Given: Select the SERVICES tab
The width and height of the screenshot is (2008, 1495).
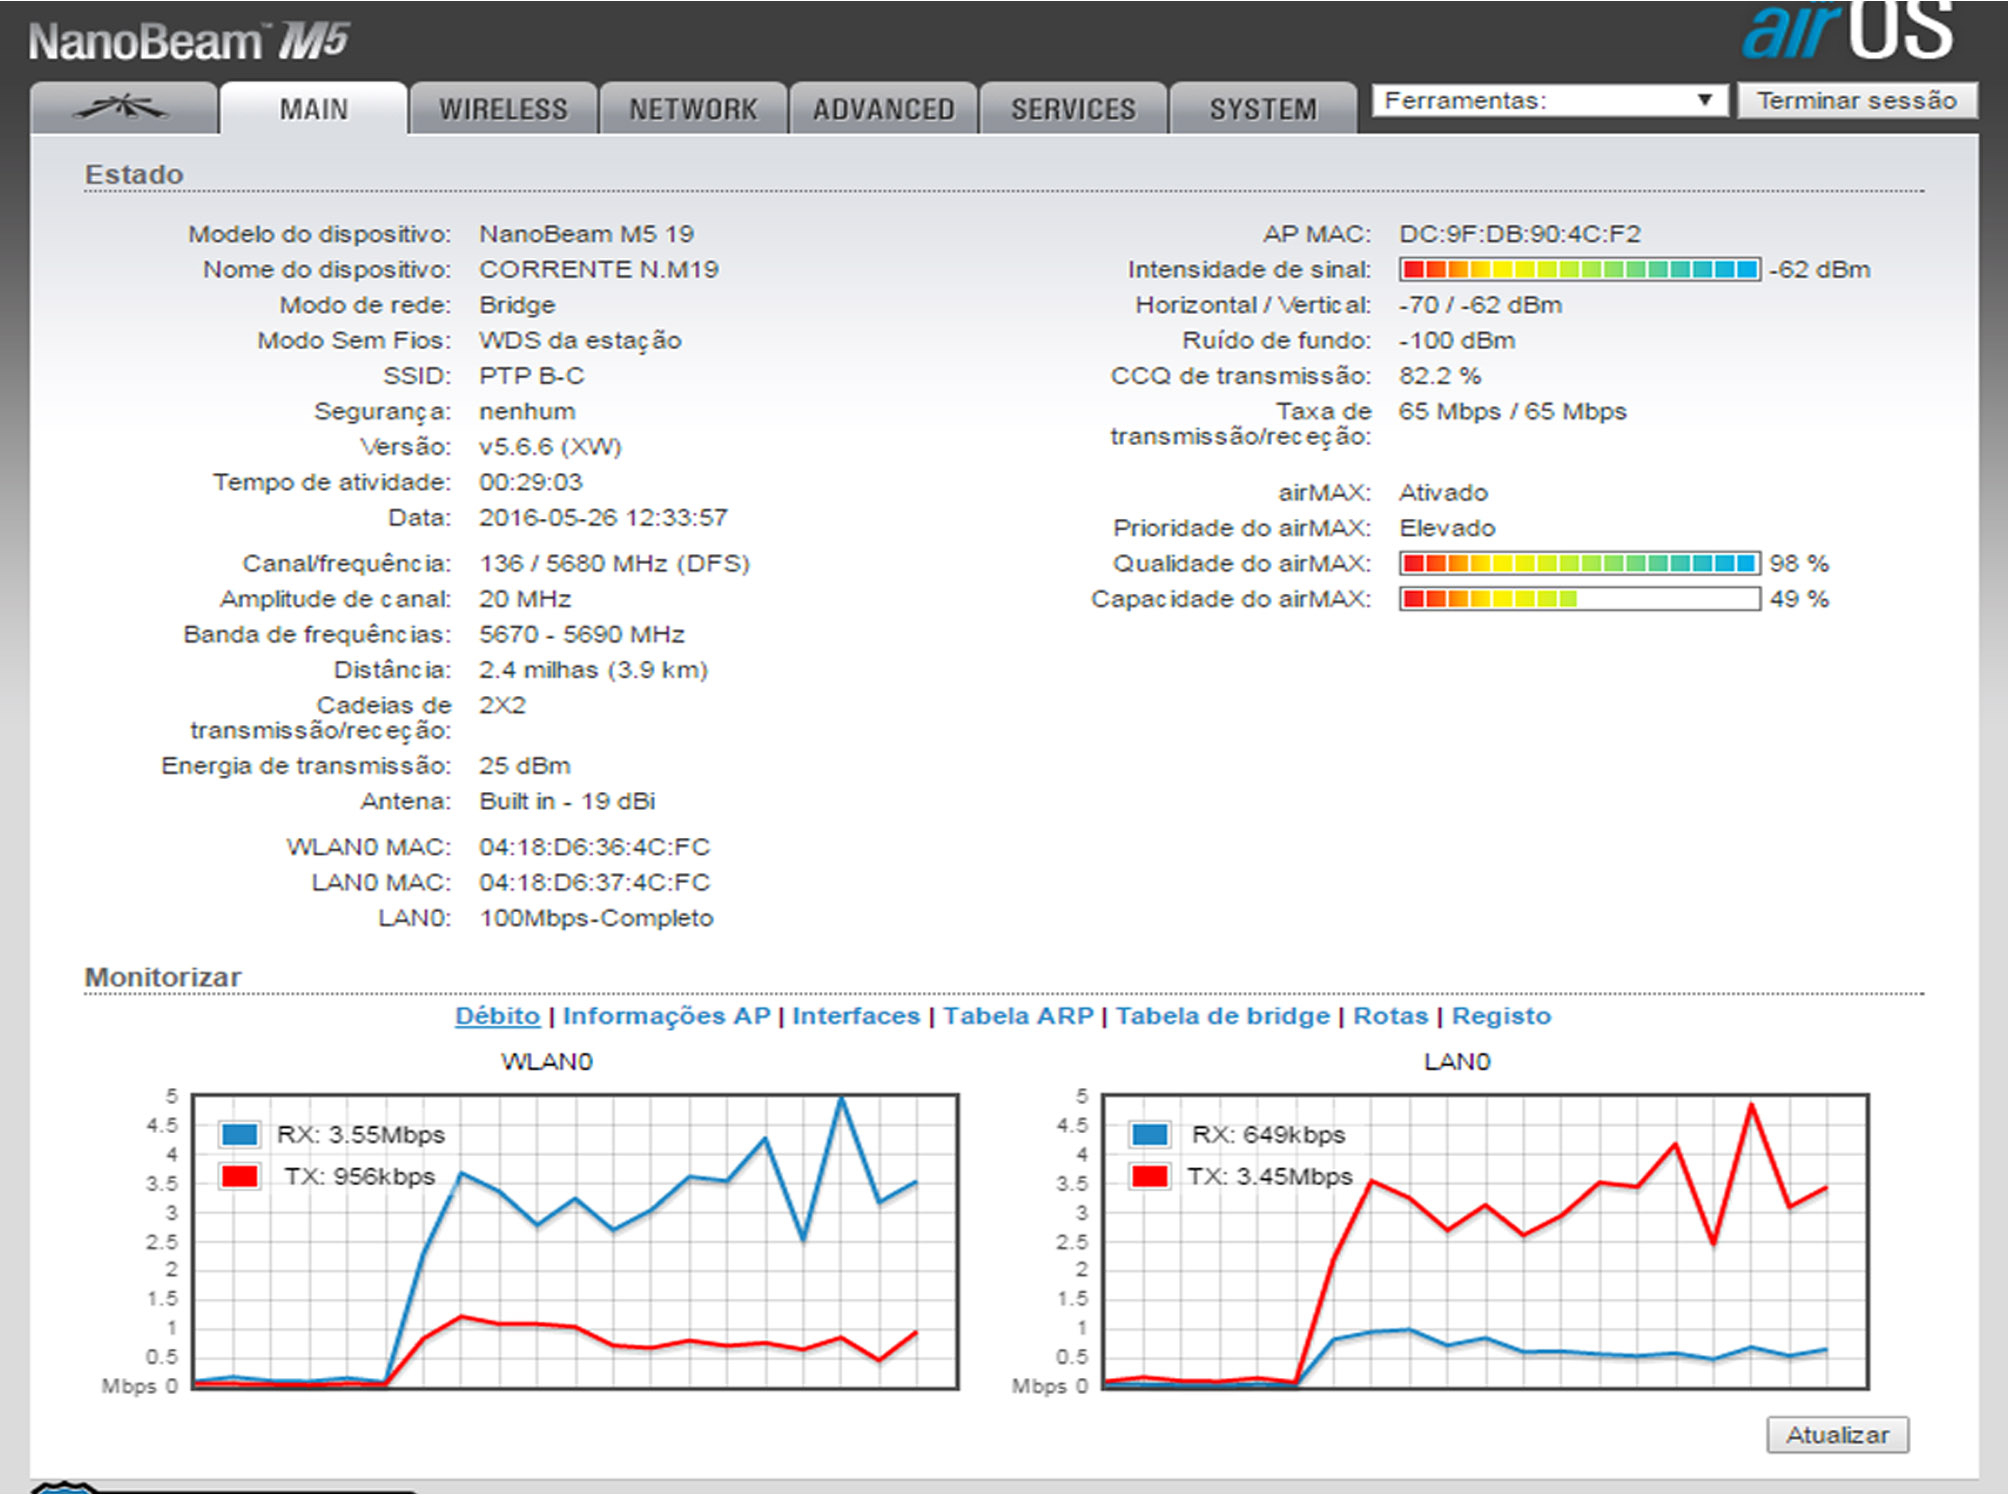Looking at the screenshot, I should [x=1073, y=108].
